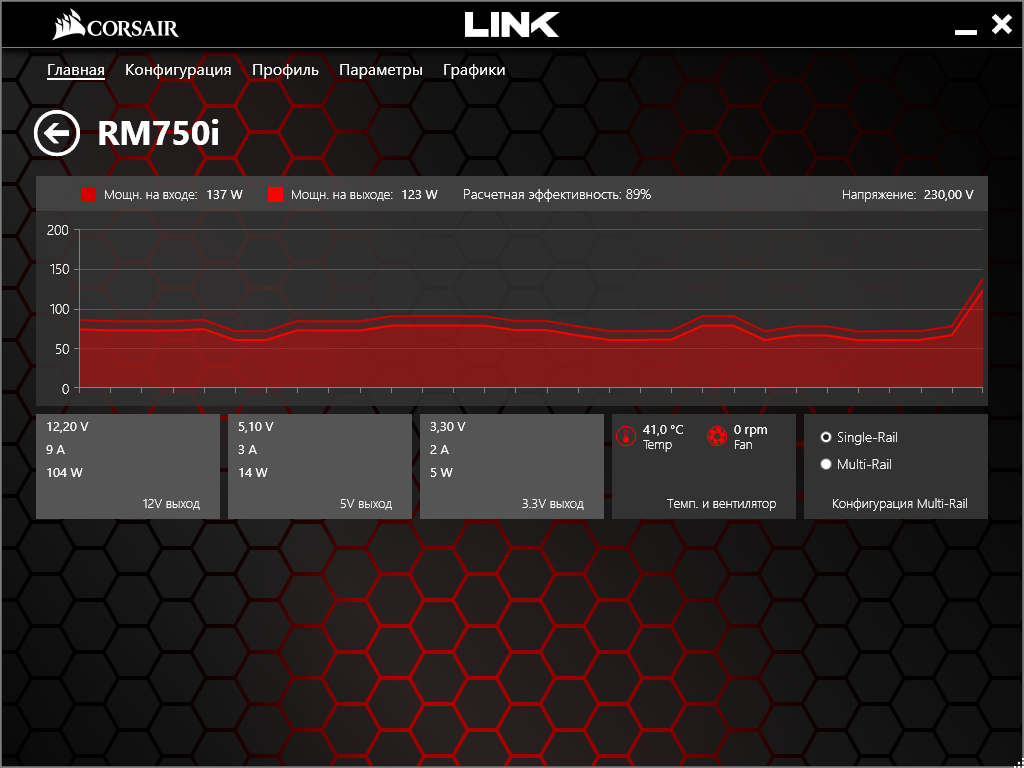Click the input power dark red swatch
Viewport: 1024px width, 768px height.
coord(88,195)
